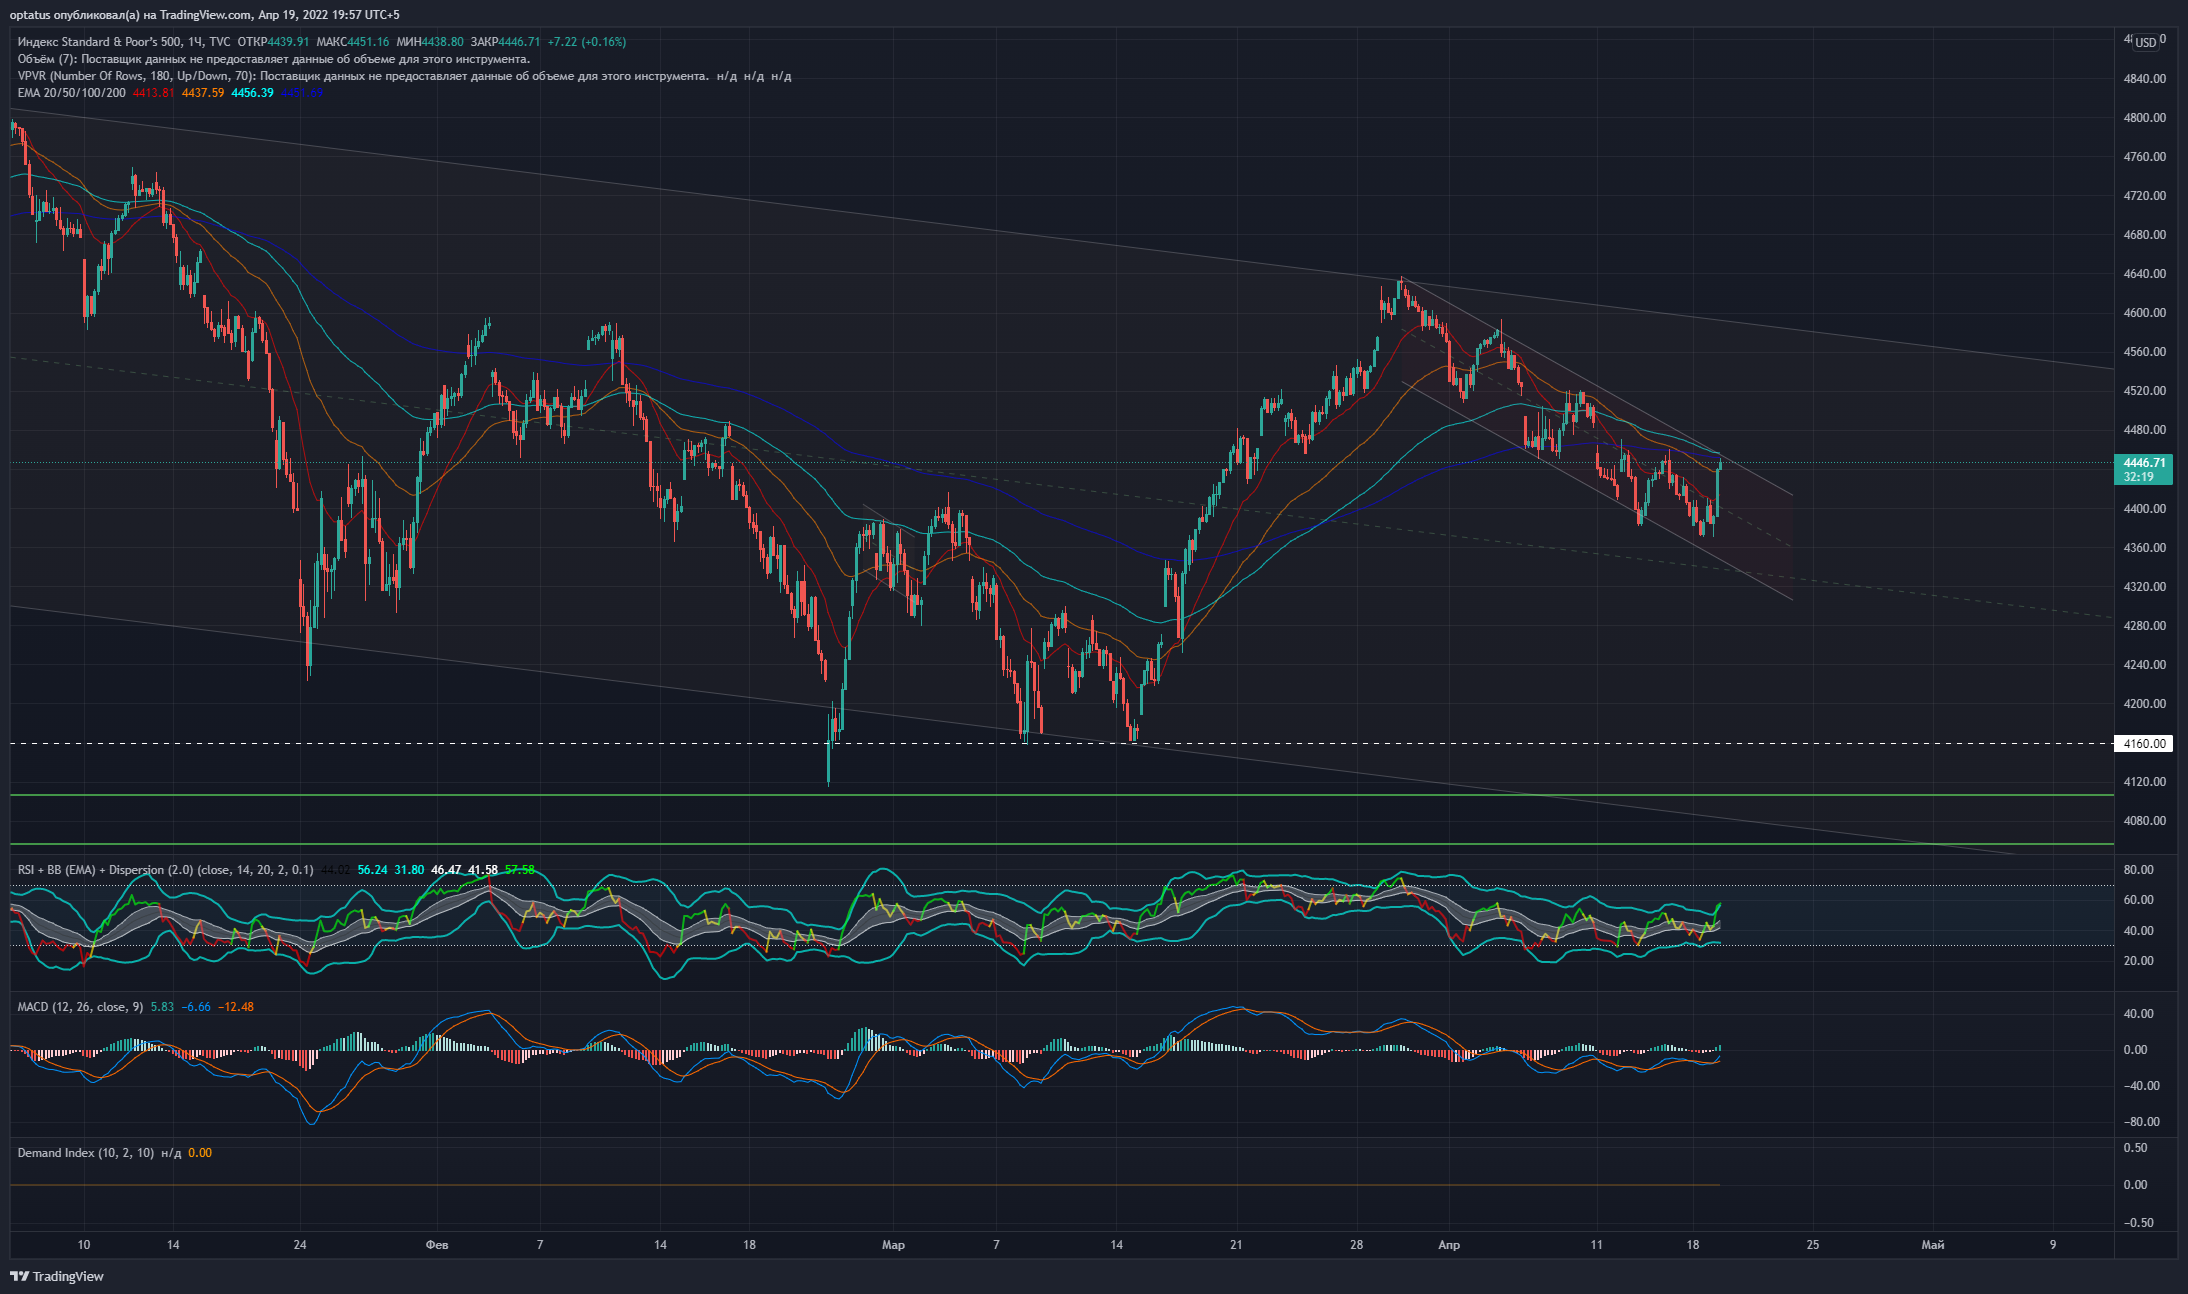
Task: Select the 'Индекс Standard & Poor's 500, 1Ч, TVC' legend title
Action: [x=124, y=42]
